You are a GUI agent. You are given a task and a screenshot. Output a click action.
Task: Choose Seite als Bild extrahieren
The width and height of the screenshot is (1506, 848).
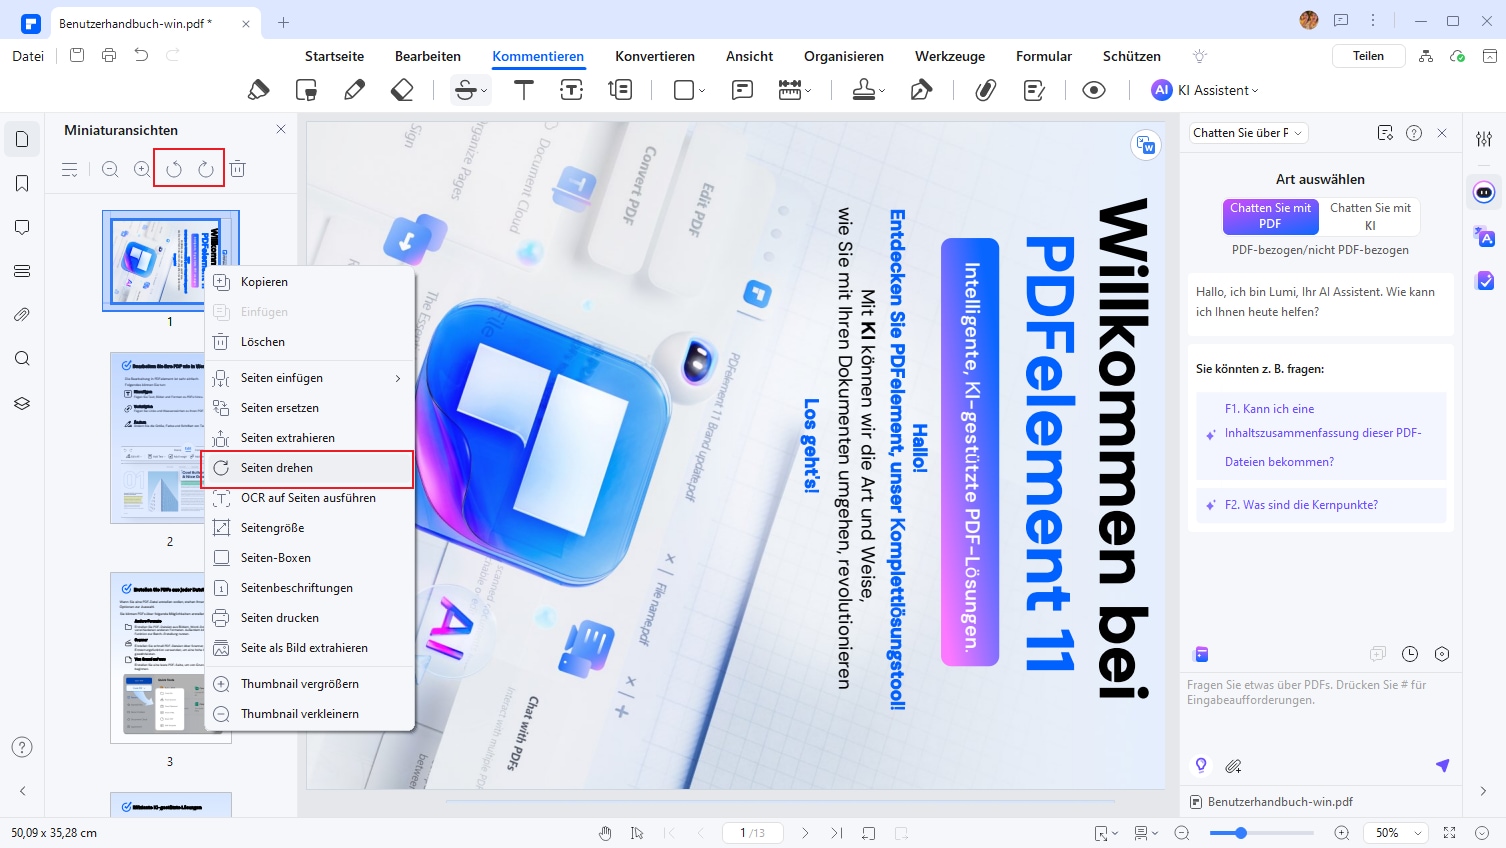tap(310, 648)
